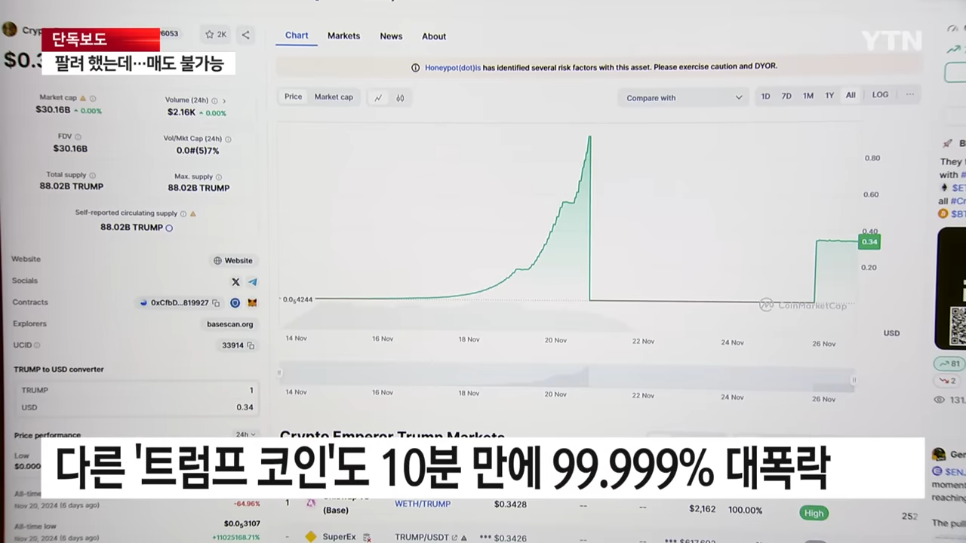Copy the UCID 33914 value

[x=251, y=346]
